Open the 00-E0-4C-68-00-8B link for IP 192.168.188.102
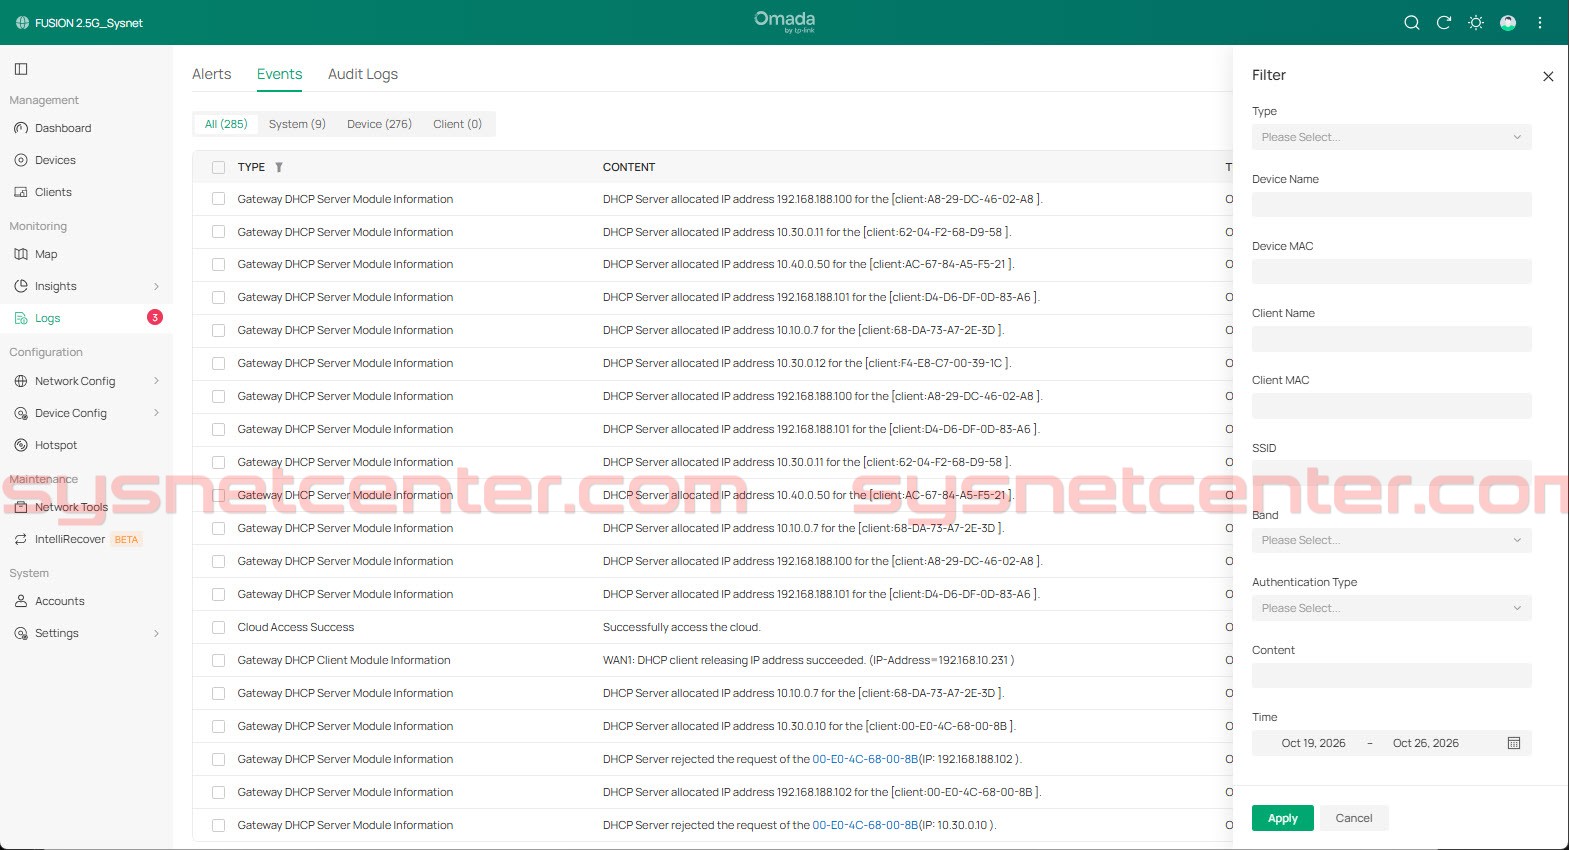This screenshot has width=1569, height=850. click(865, 759)
